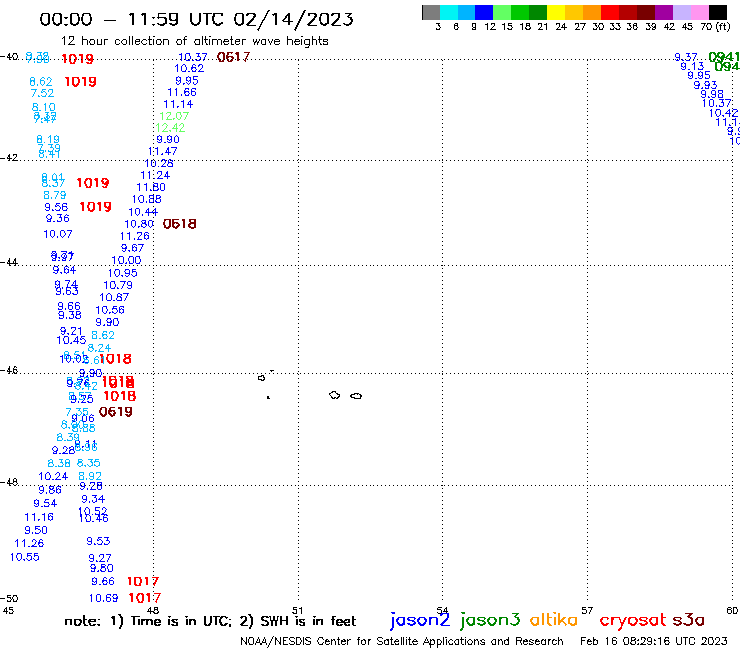Select the NOAA/NESDIS credit line

tap(402, 642)
